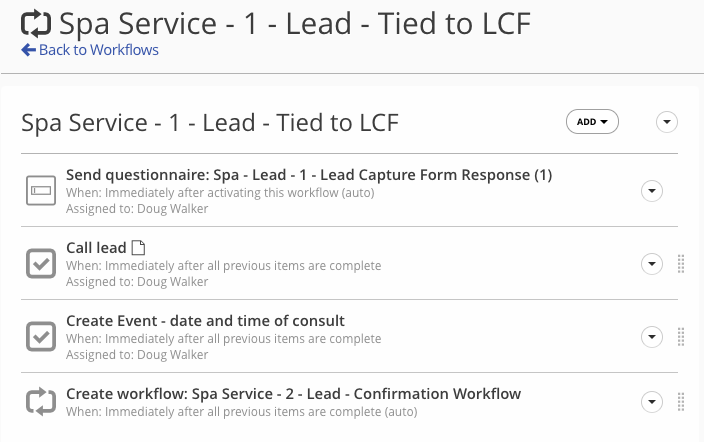This screenshot has width=704, height=442.
Task: Open the Create workflow row options dropdown
Action: (651, 401)
